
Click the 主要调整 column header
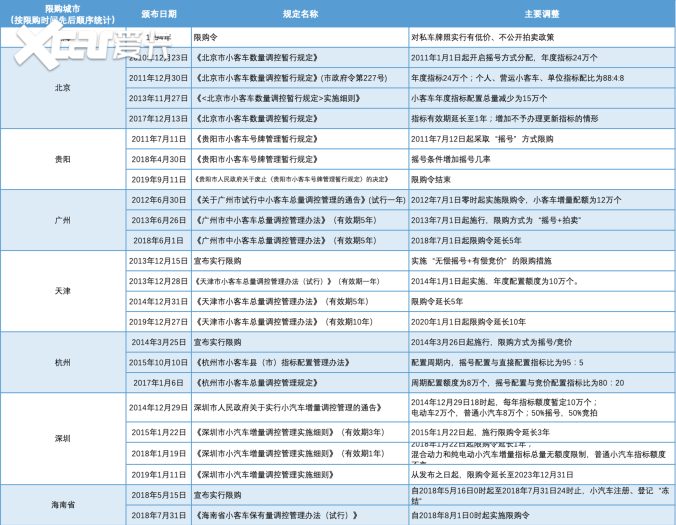point(541,13)
